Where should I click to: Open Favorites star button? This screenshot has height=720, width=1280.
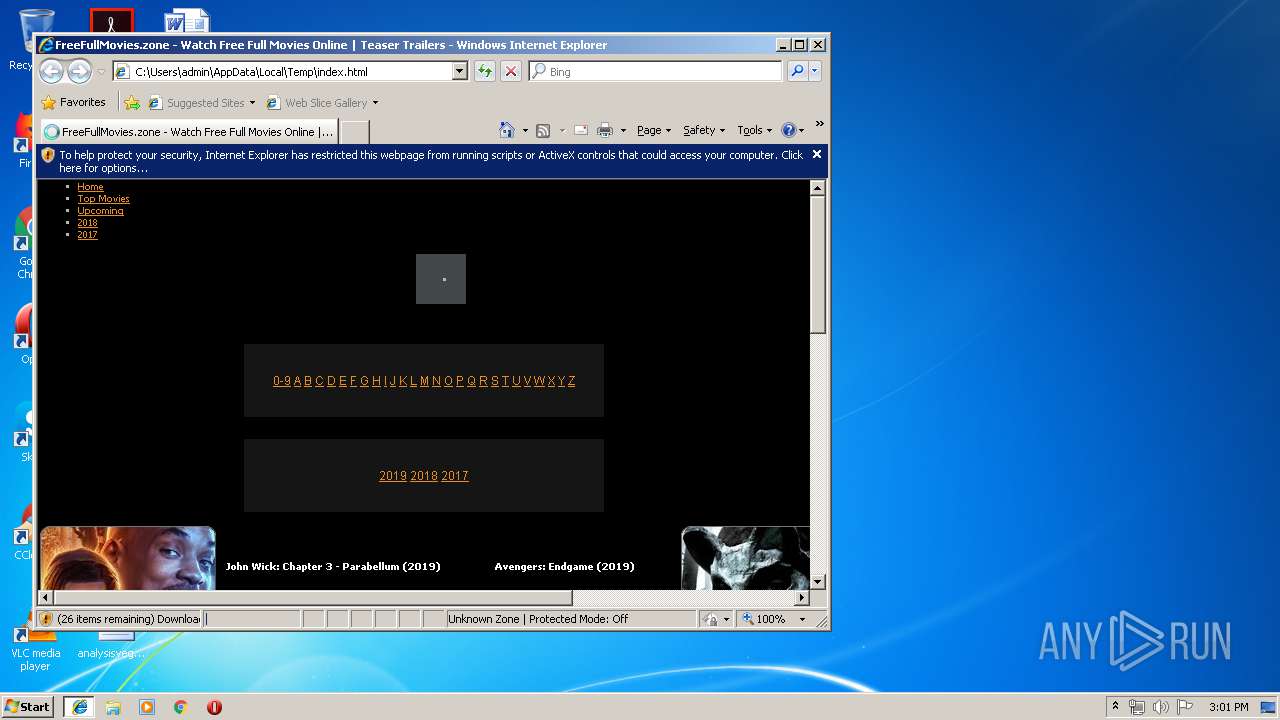click(x=73, y=102)
